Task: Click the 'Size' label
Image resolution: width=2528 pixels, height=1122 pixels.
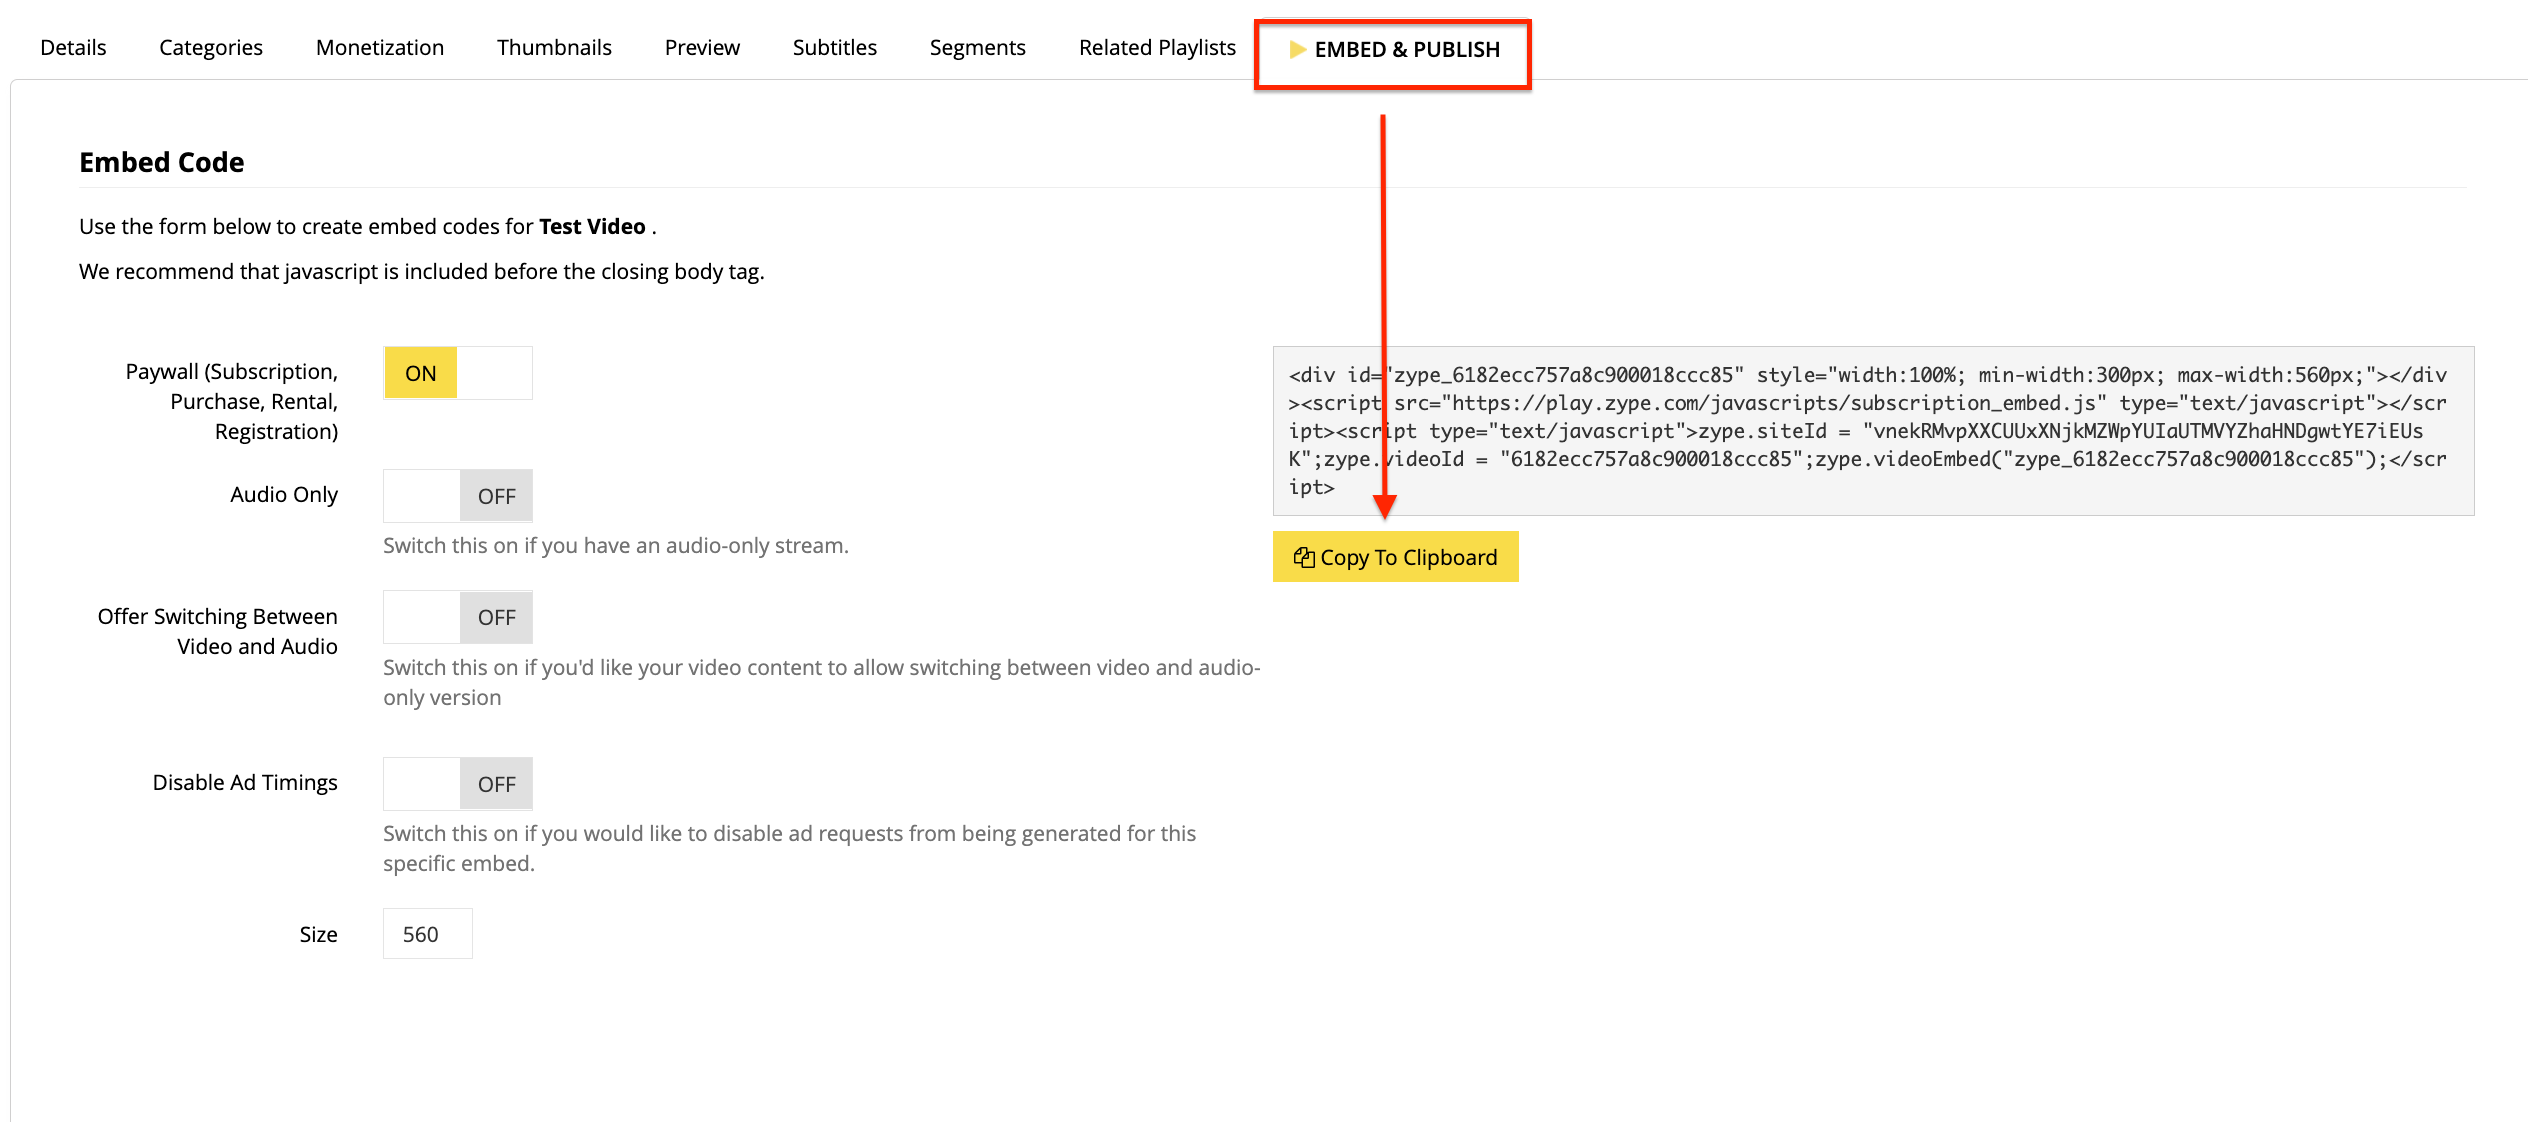Action: (x=318, y=934)
